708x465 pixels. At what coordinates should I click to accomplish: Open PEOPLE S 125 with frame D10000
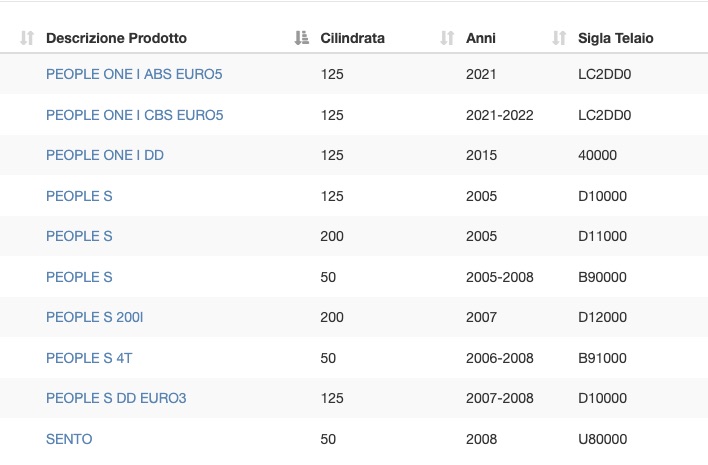79,196
